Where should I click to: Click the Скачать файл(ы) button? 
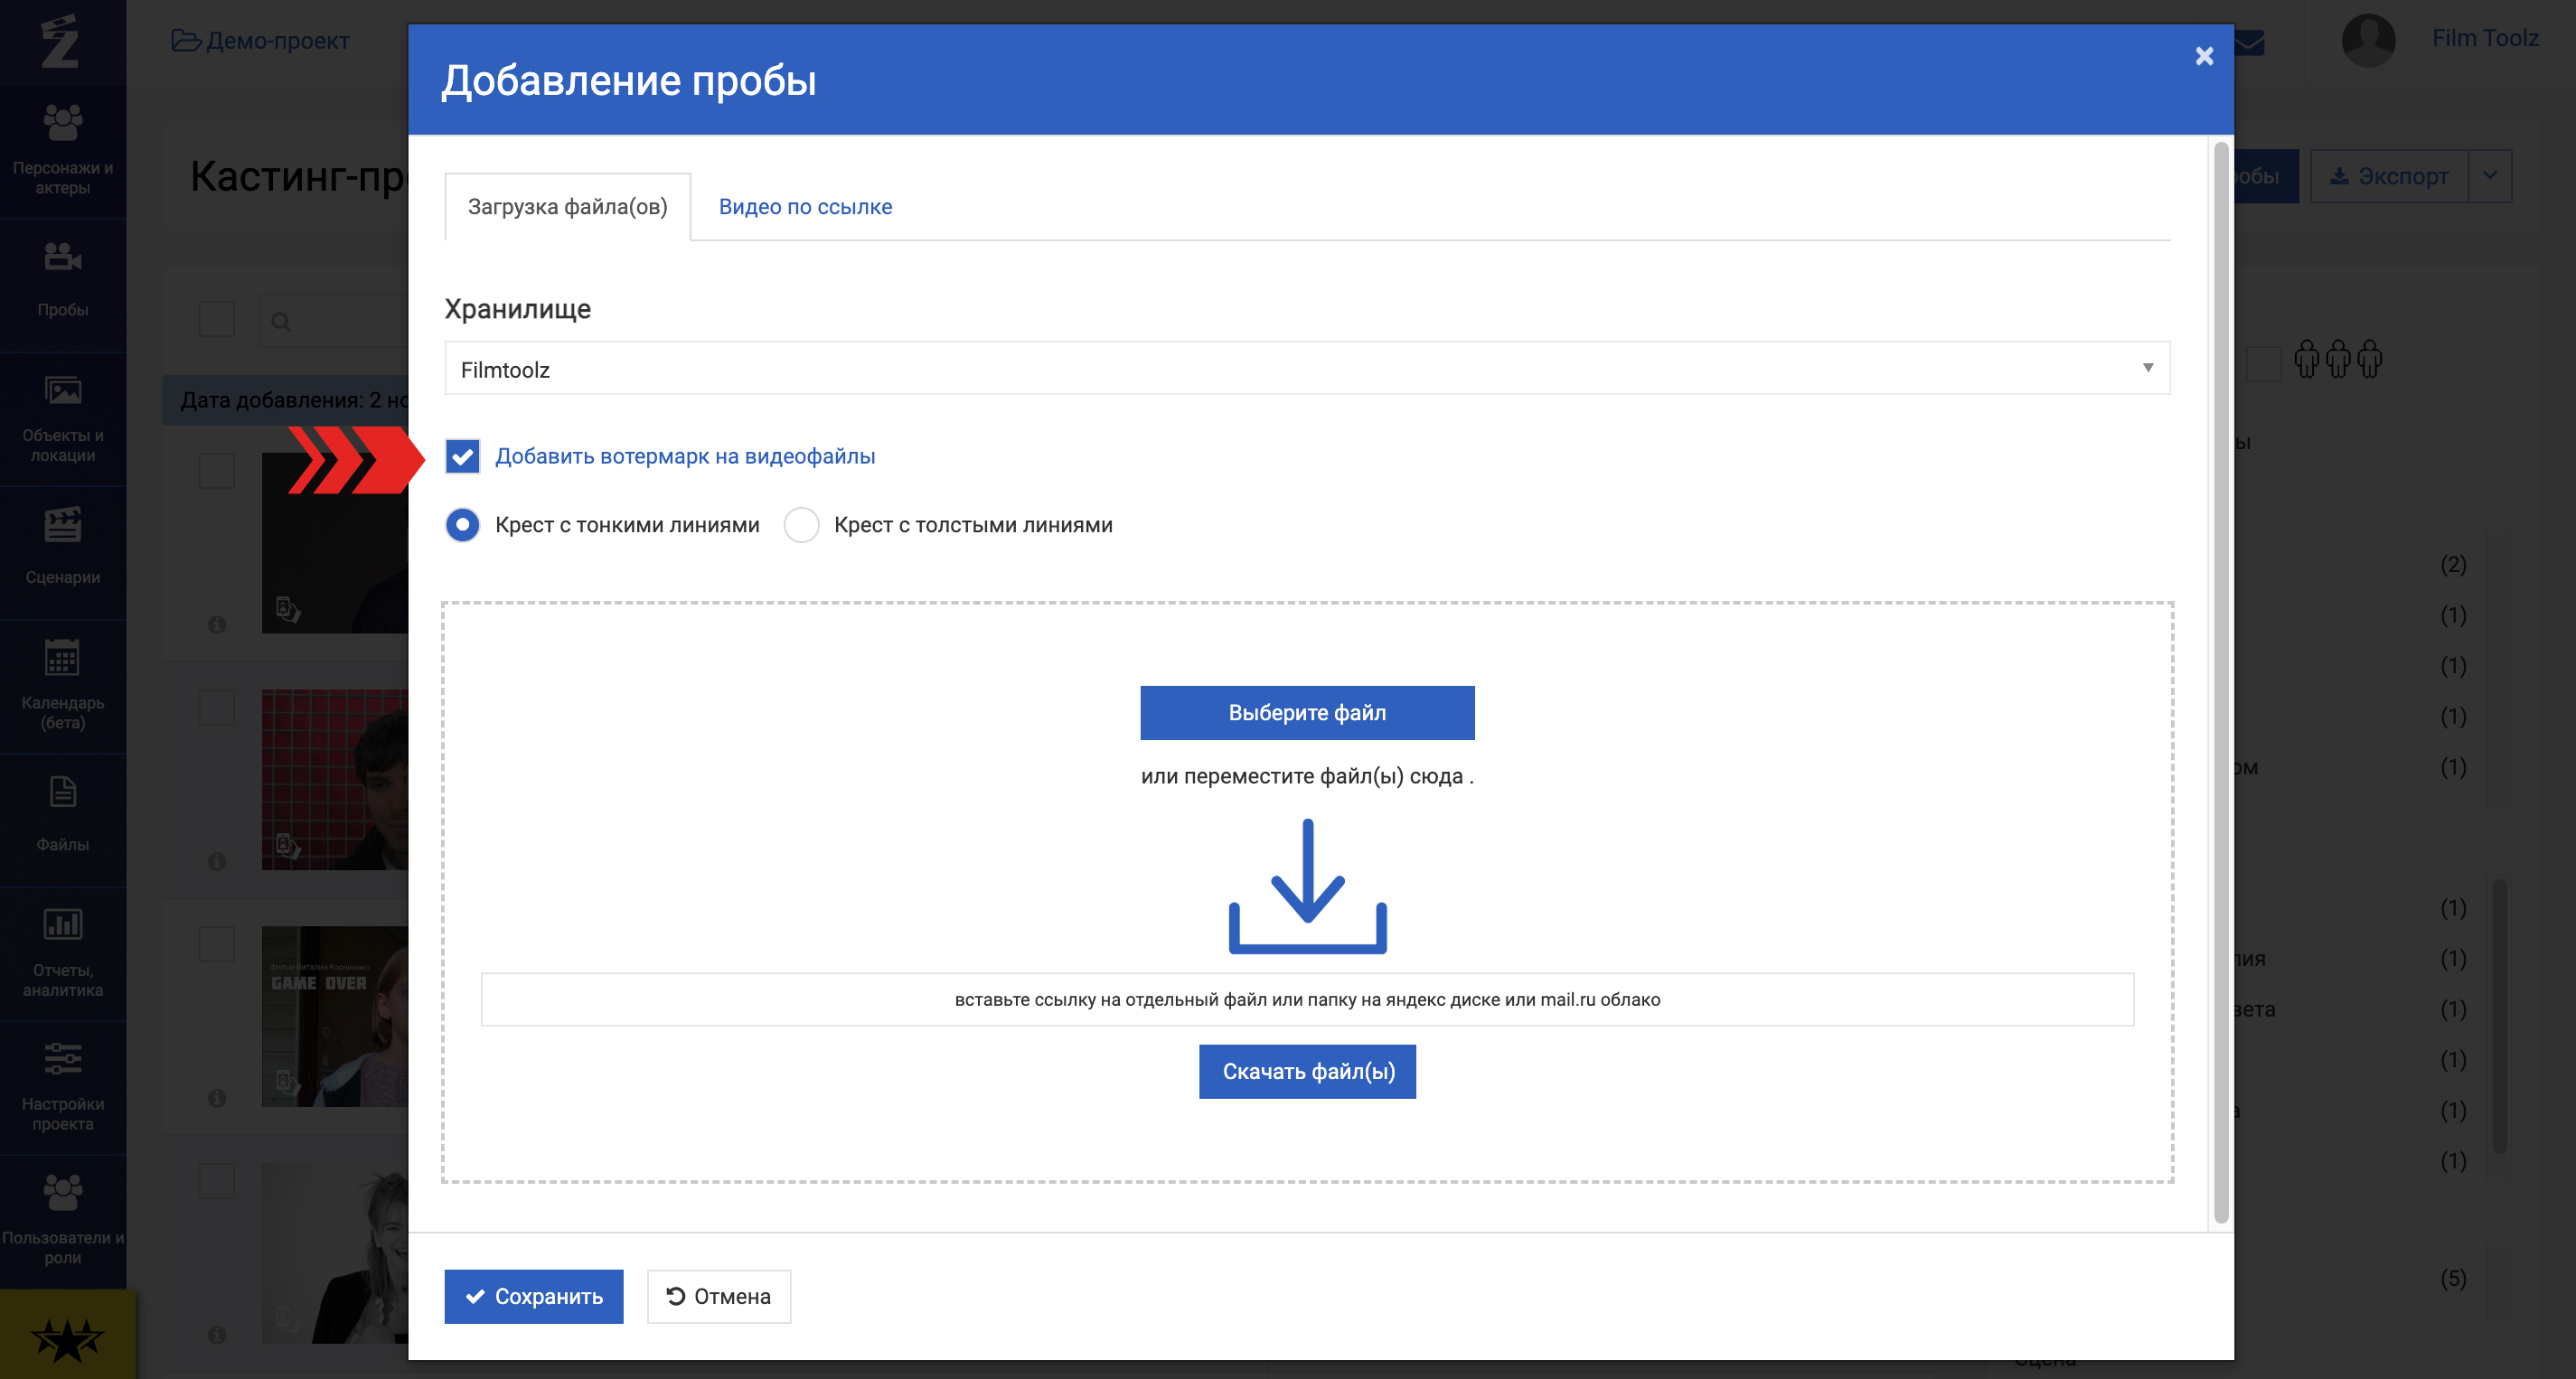pos(1307,1071)
